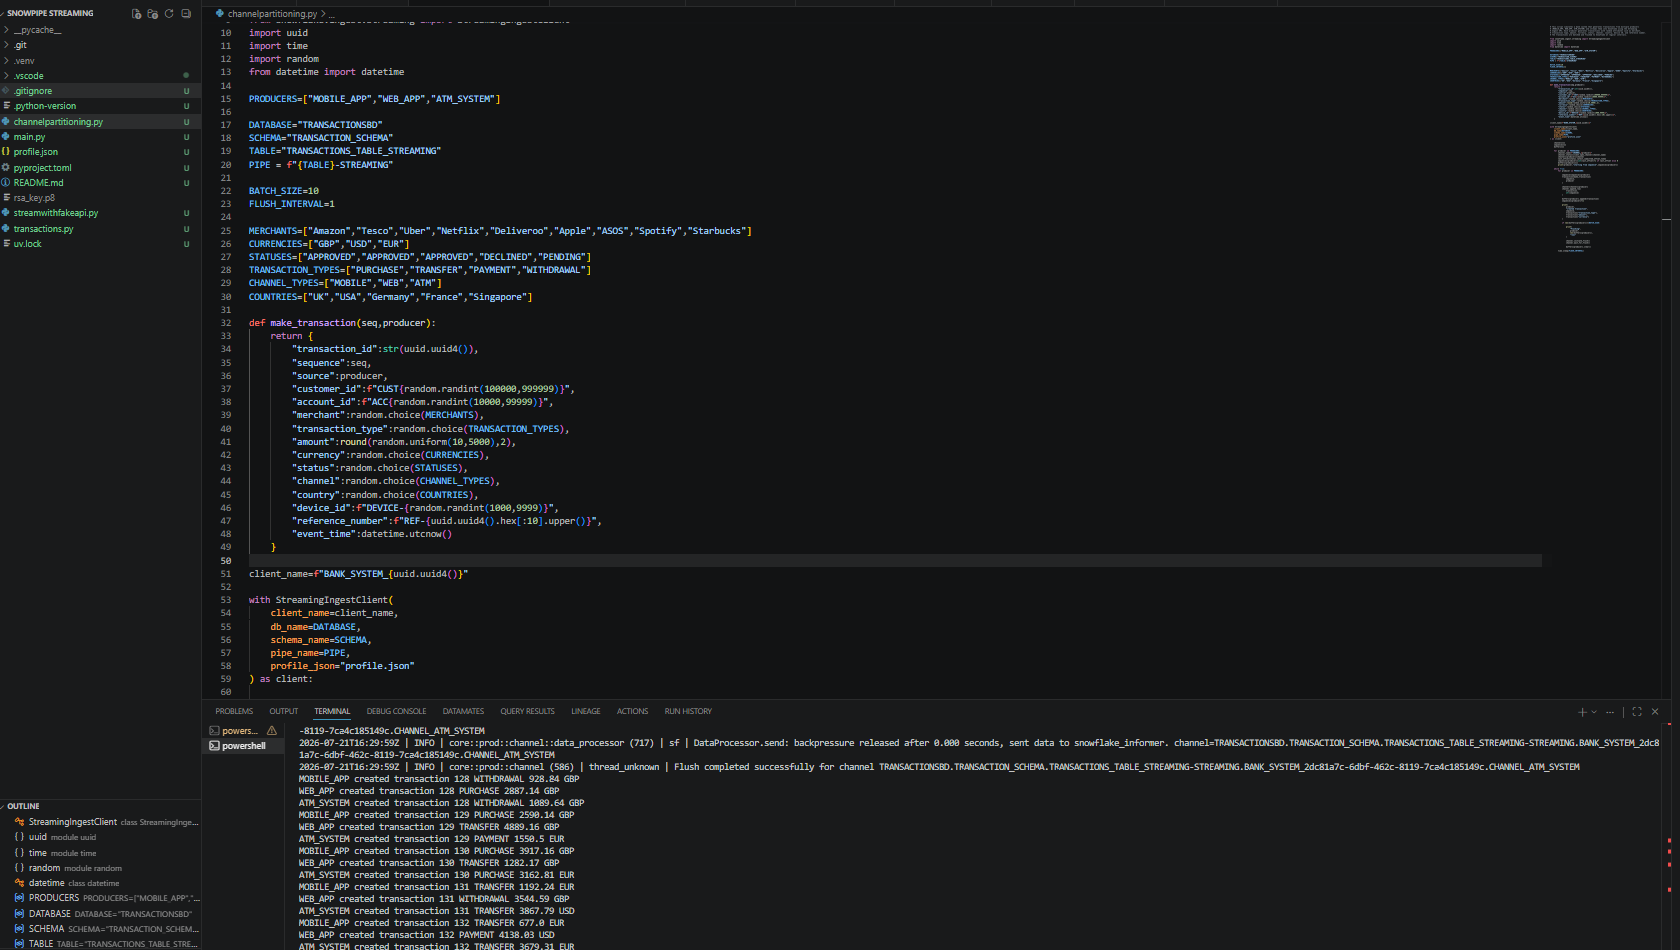Open the DATAMATES panel tab
Image resolution: width=1680 pixels, height=950 pixels.
click(463, 712)
